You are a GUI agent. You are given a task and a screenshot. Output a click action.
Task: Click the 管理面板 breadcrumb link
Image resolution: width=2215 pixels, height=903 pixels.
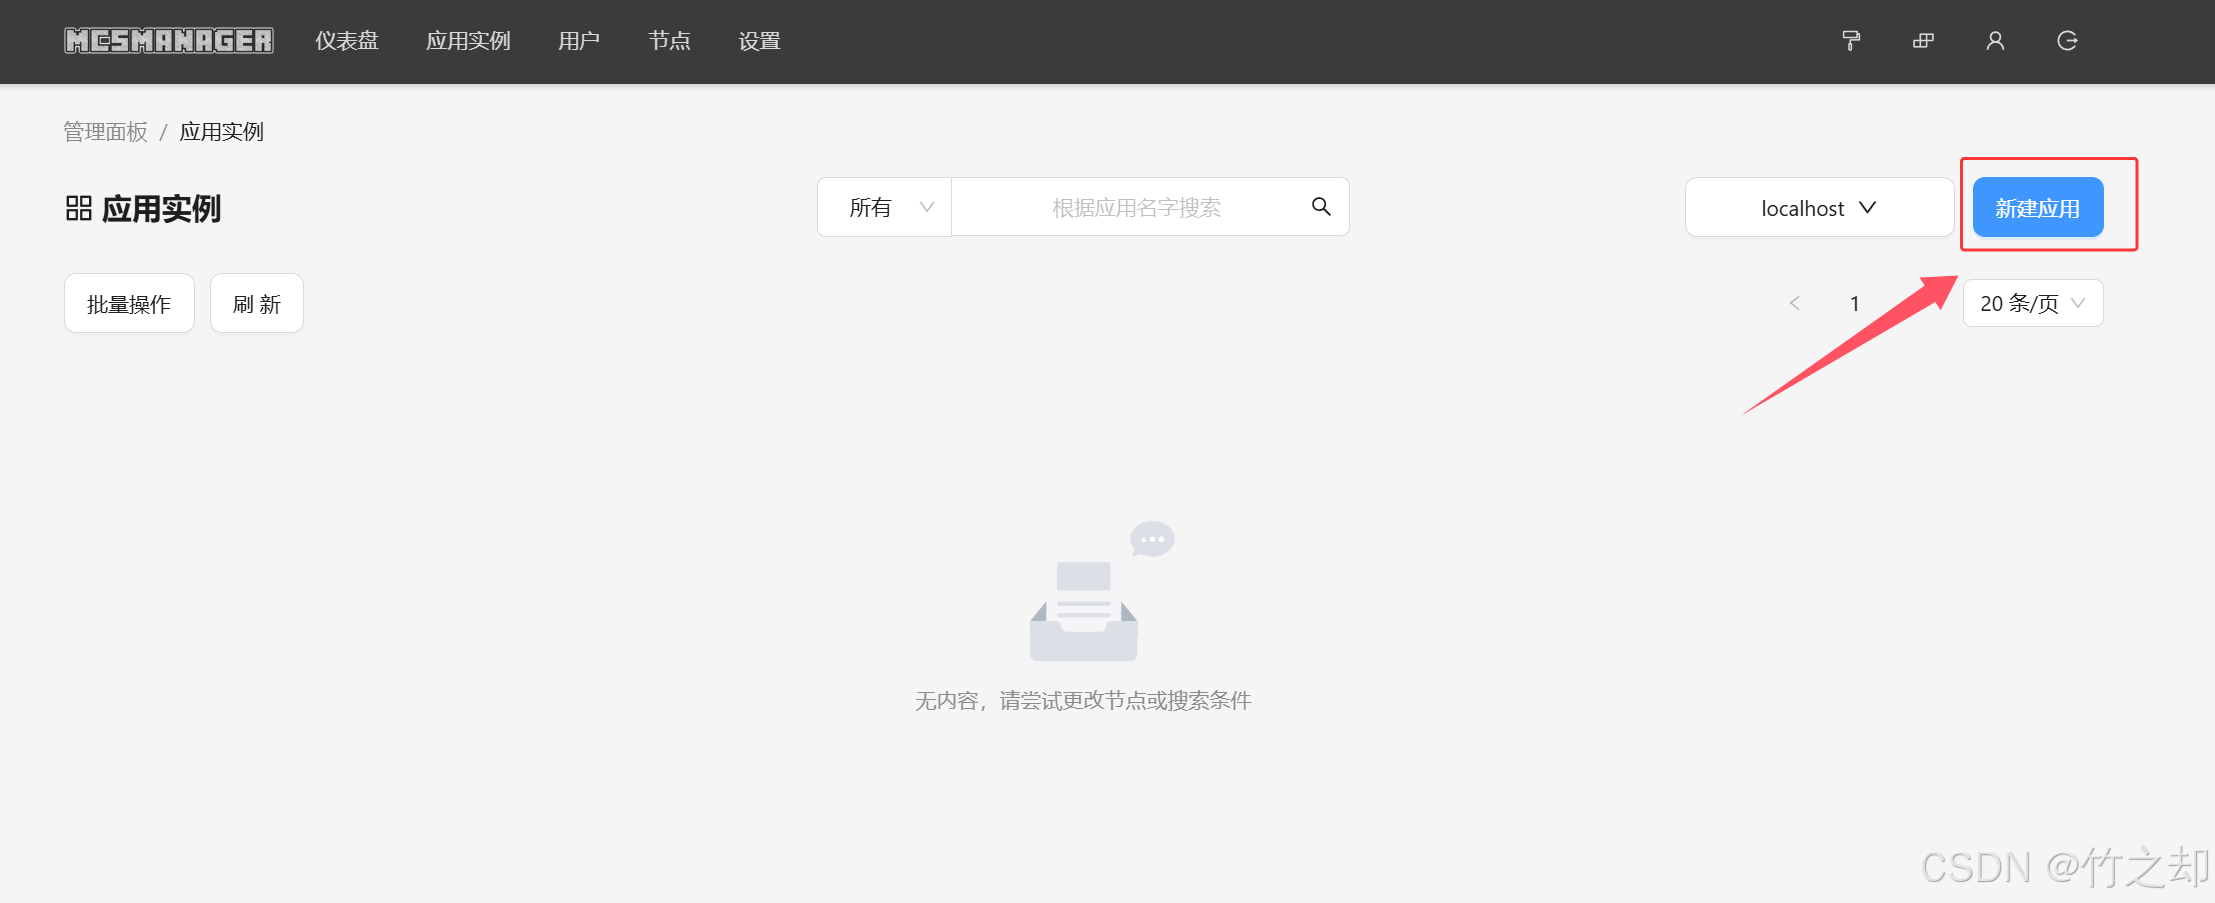(x=105, y=132)
